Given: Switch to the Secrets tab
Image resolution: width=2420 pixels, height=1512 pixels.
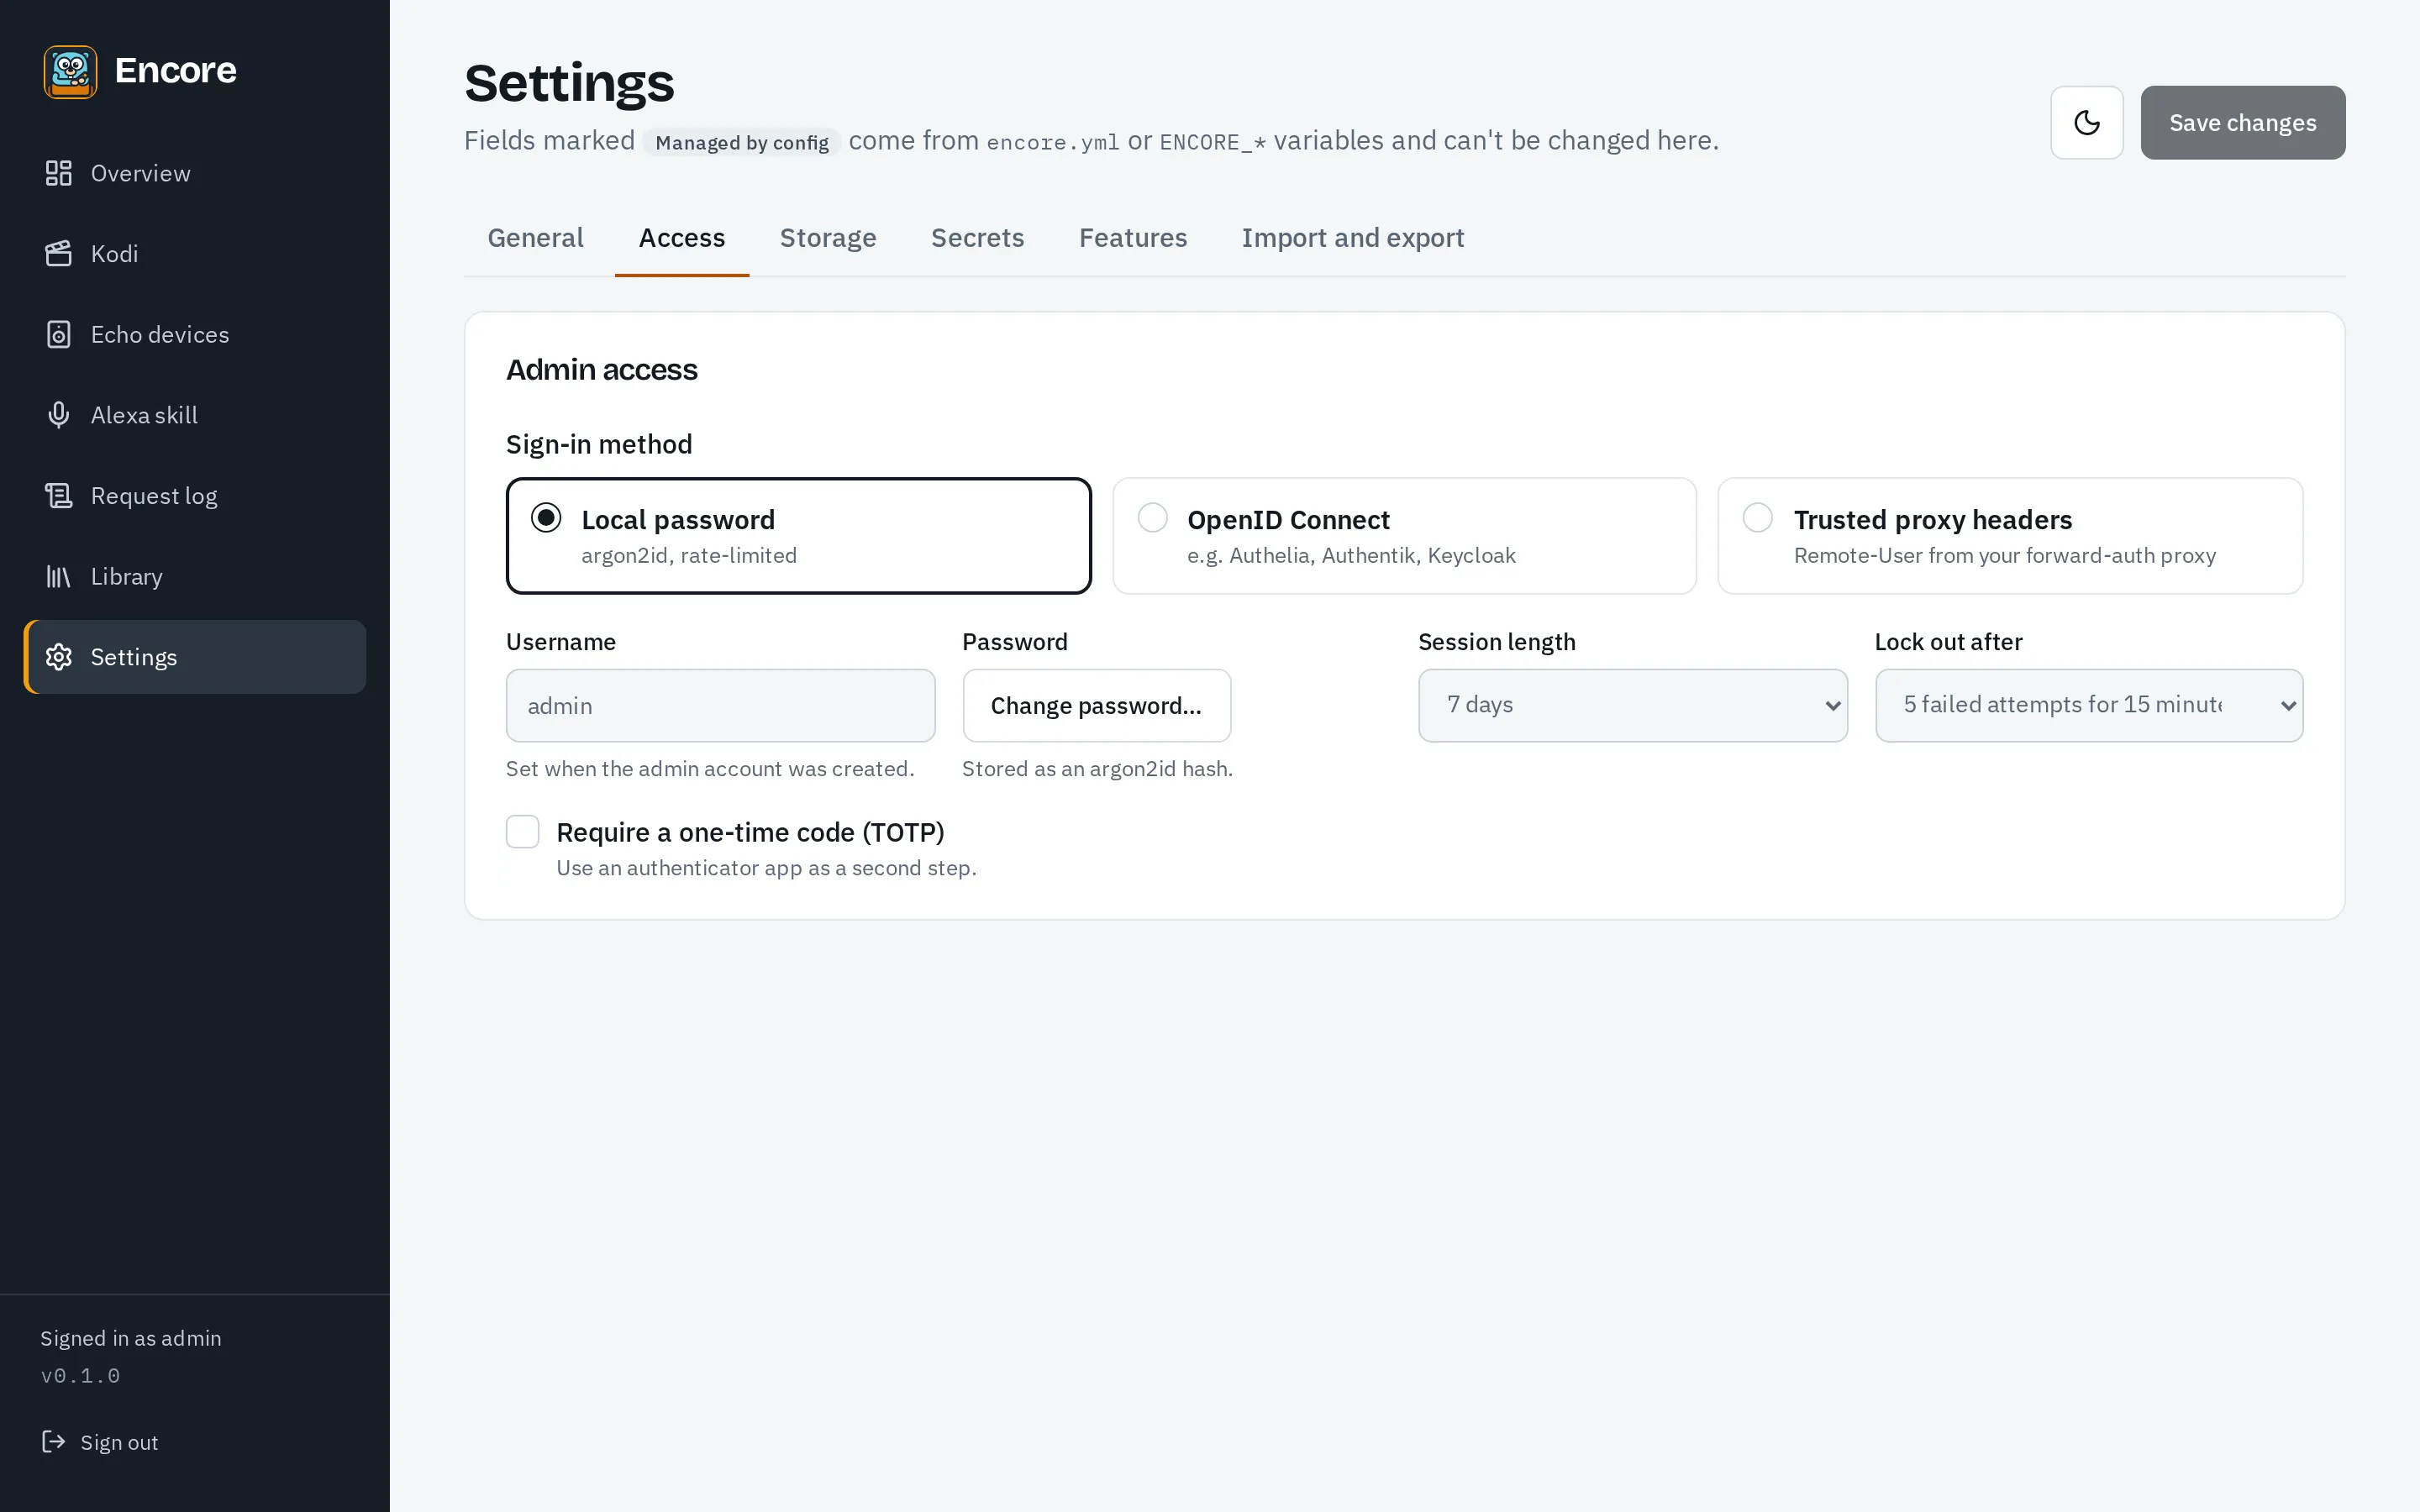Looking at the screenshot, I should coord(977,238).
